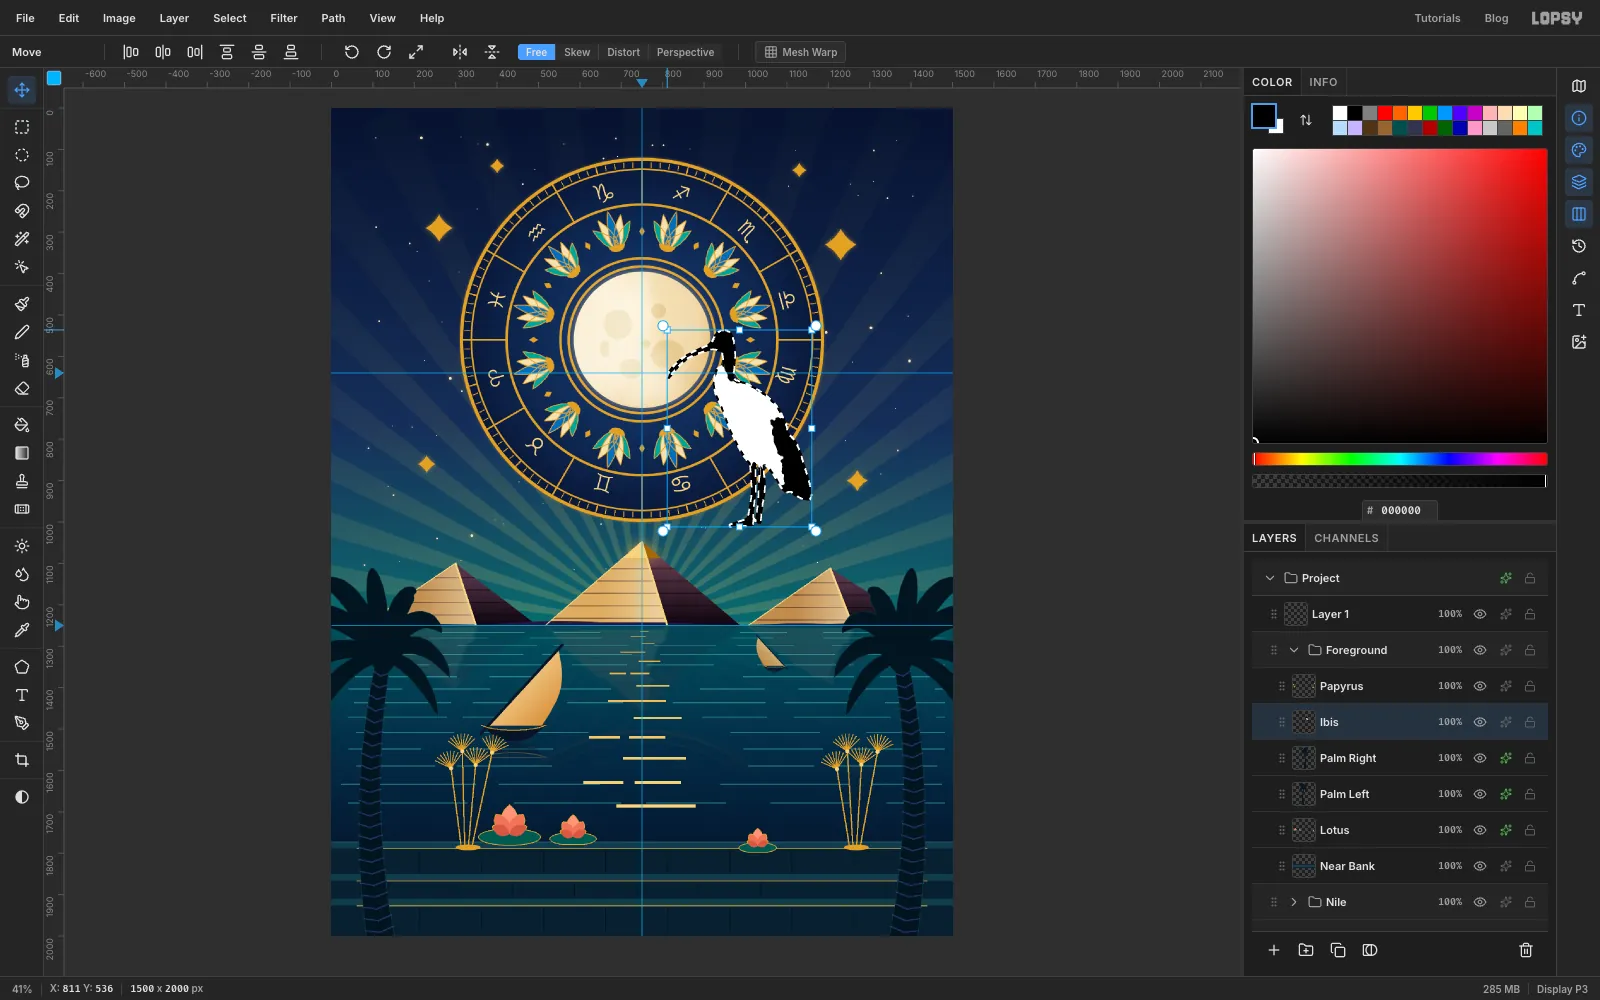1600x1000 pixels.
Task: Select the Move tool in left toolbar
Action: [22, 90]
